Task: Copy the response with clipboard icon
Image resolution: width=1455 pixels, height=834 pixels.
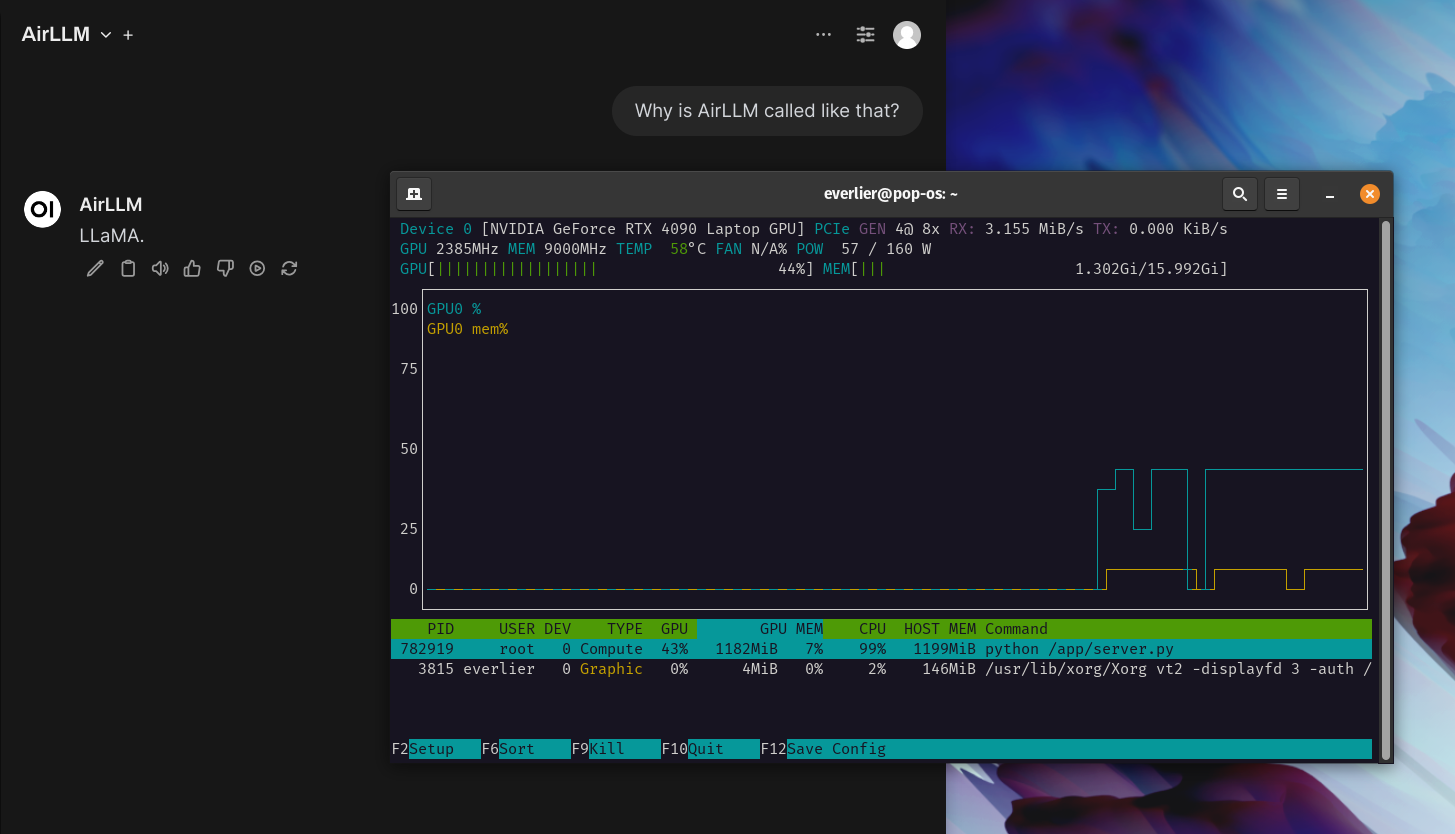Action: (x=128, y=268)
